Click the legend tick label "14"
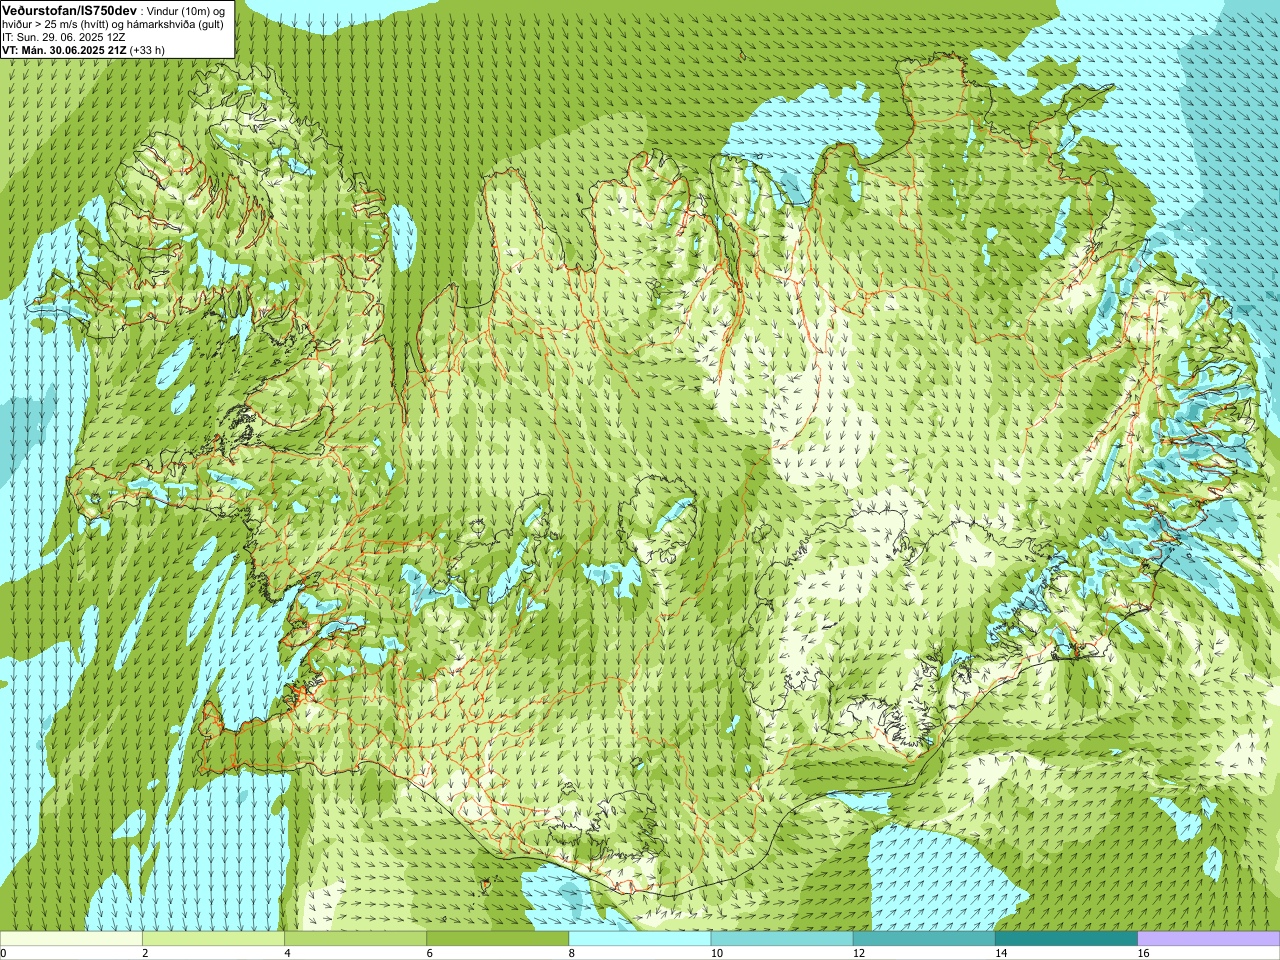 tap(1001, 953)
